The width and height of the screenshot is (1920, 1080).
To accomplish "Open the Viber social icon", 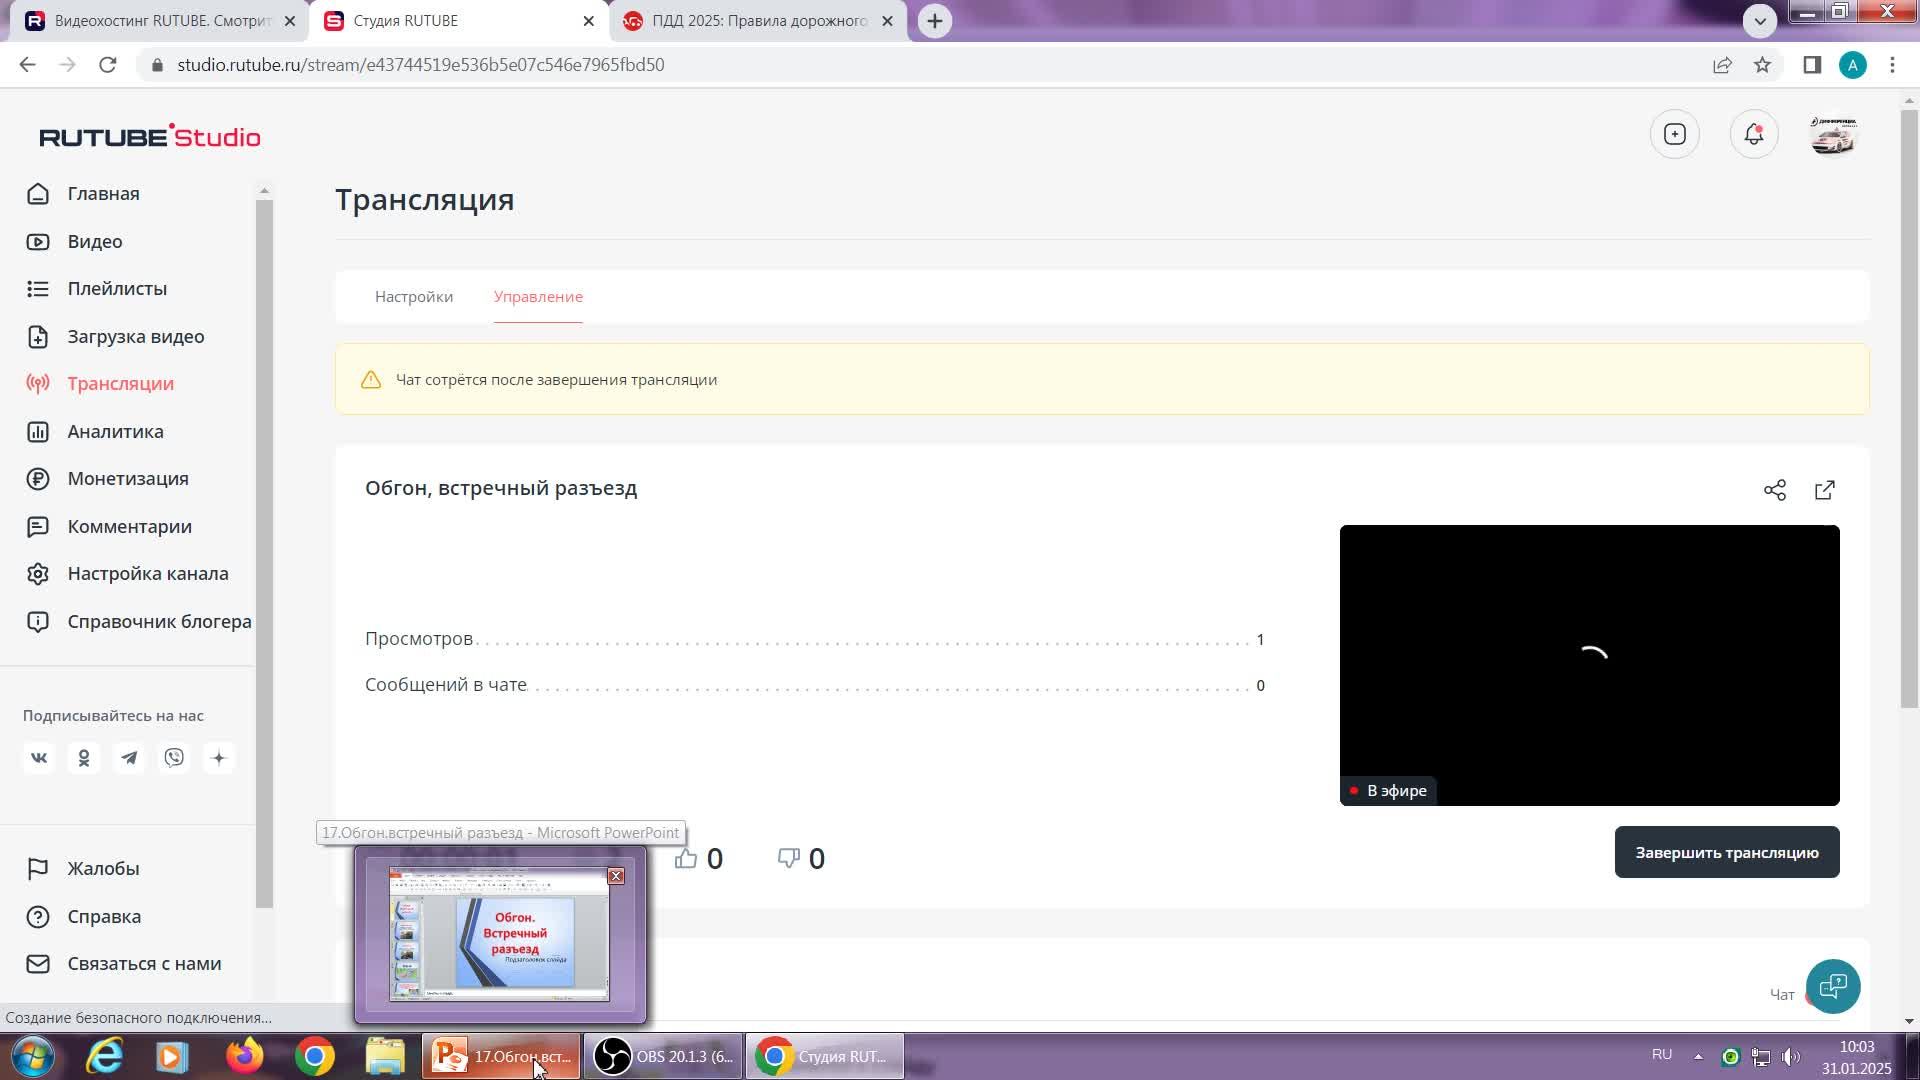I will pyautogui.click(x=174, y=758).
